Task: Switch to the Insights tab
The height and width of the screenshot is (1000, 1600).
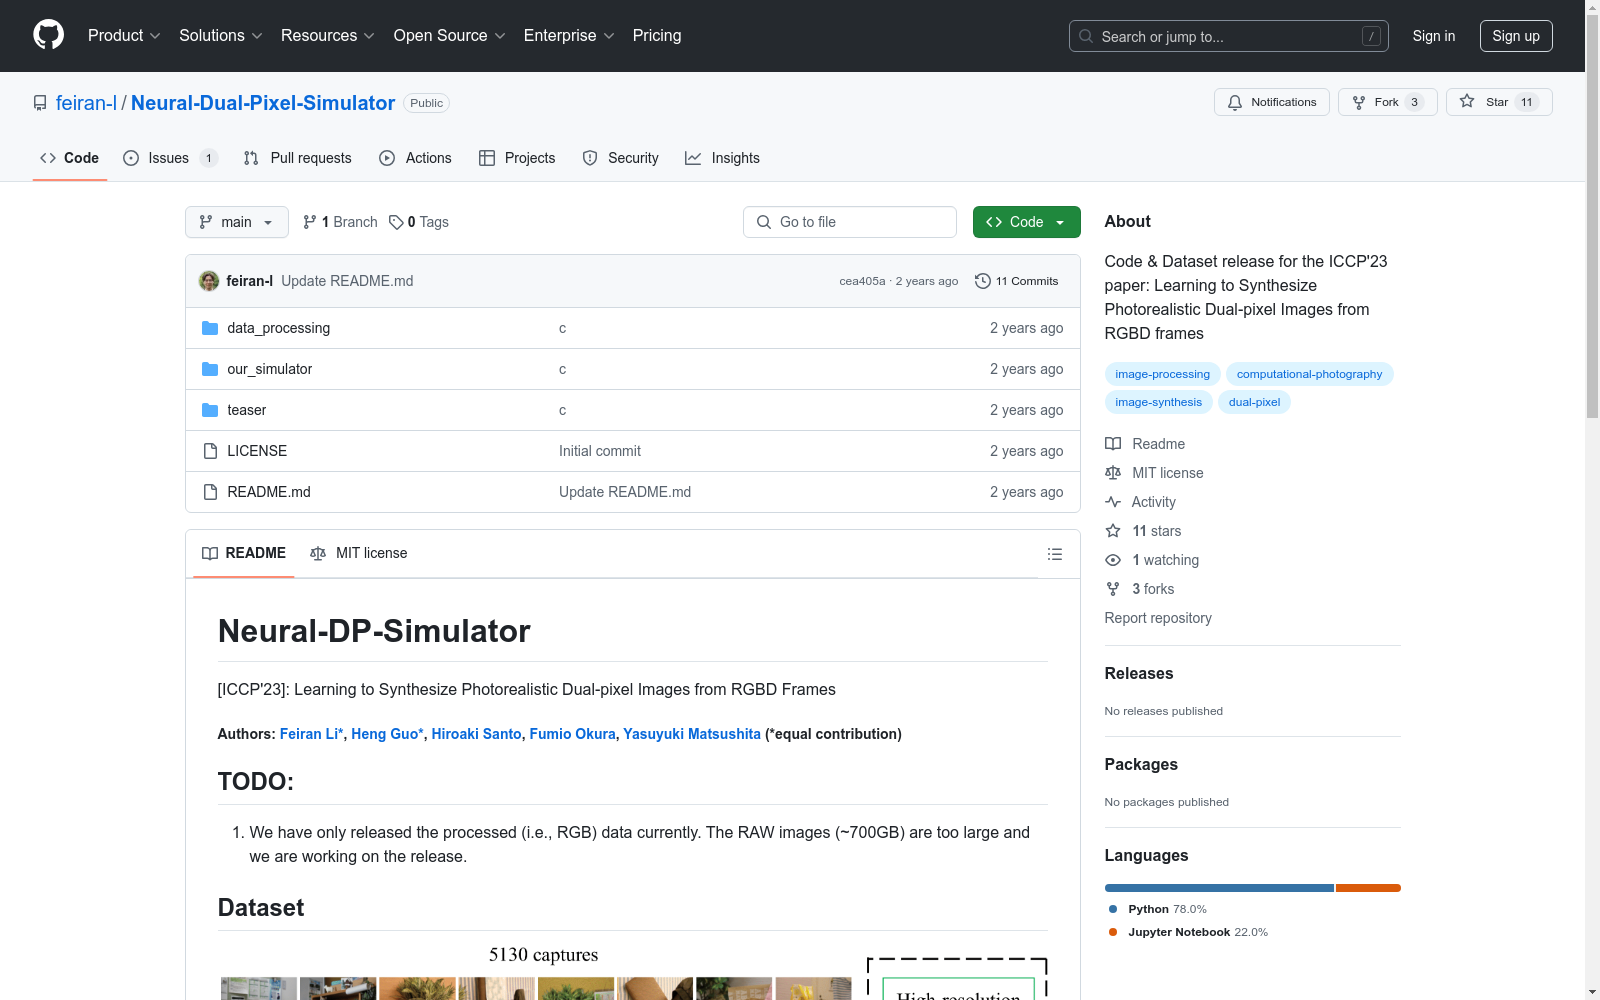Action: click(722, 158)
